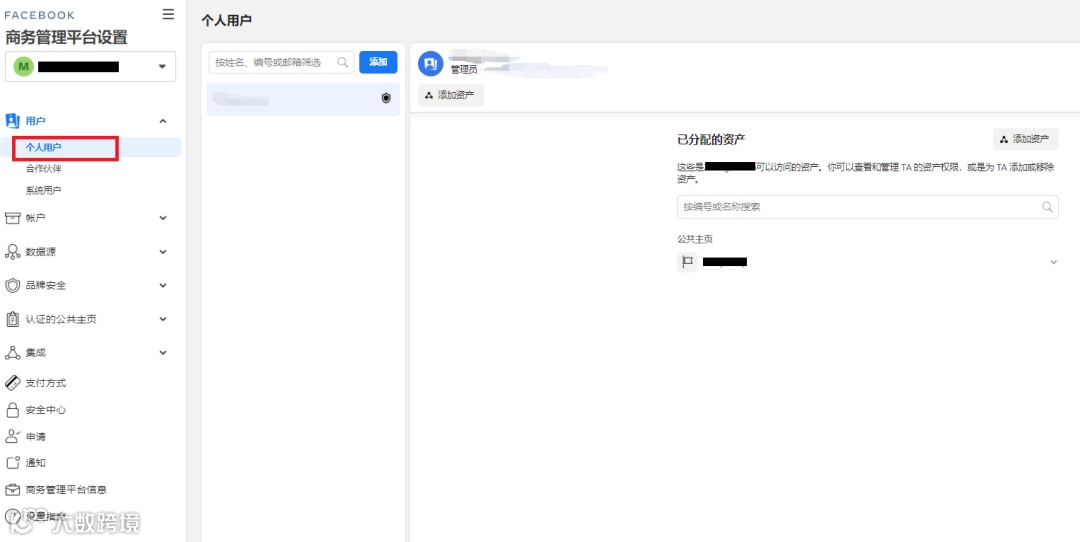The width and height of the screenshot is (1080, 542).
Task: Open 通知 settings
Action: click(x=36, y=463)
